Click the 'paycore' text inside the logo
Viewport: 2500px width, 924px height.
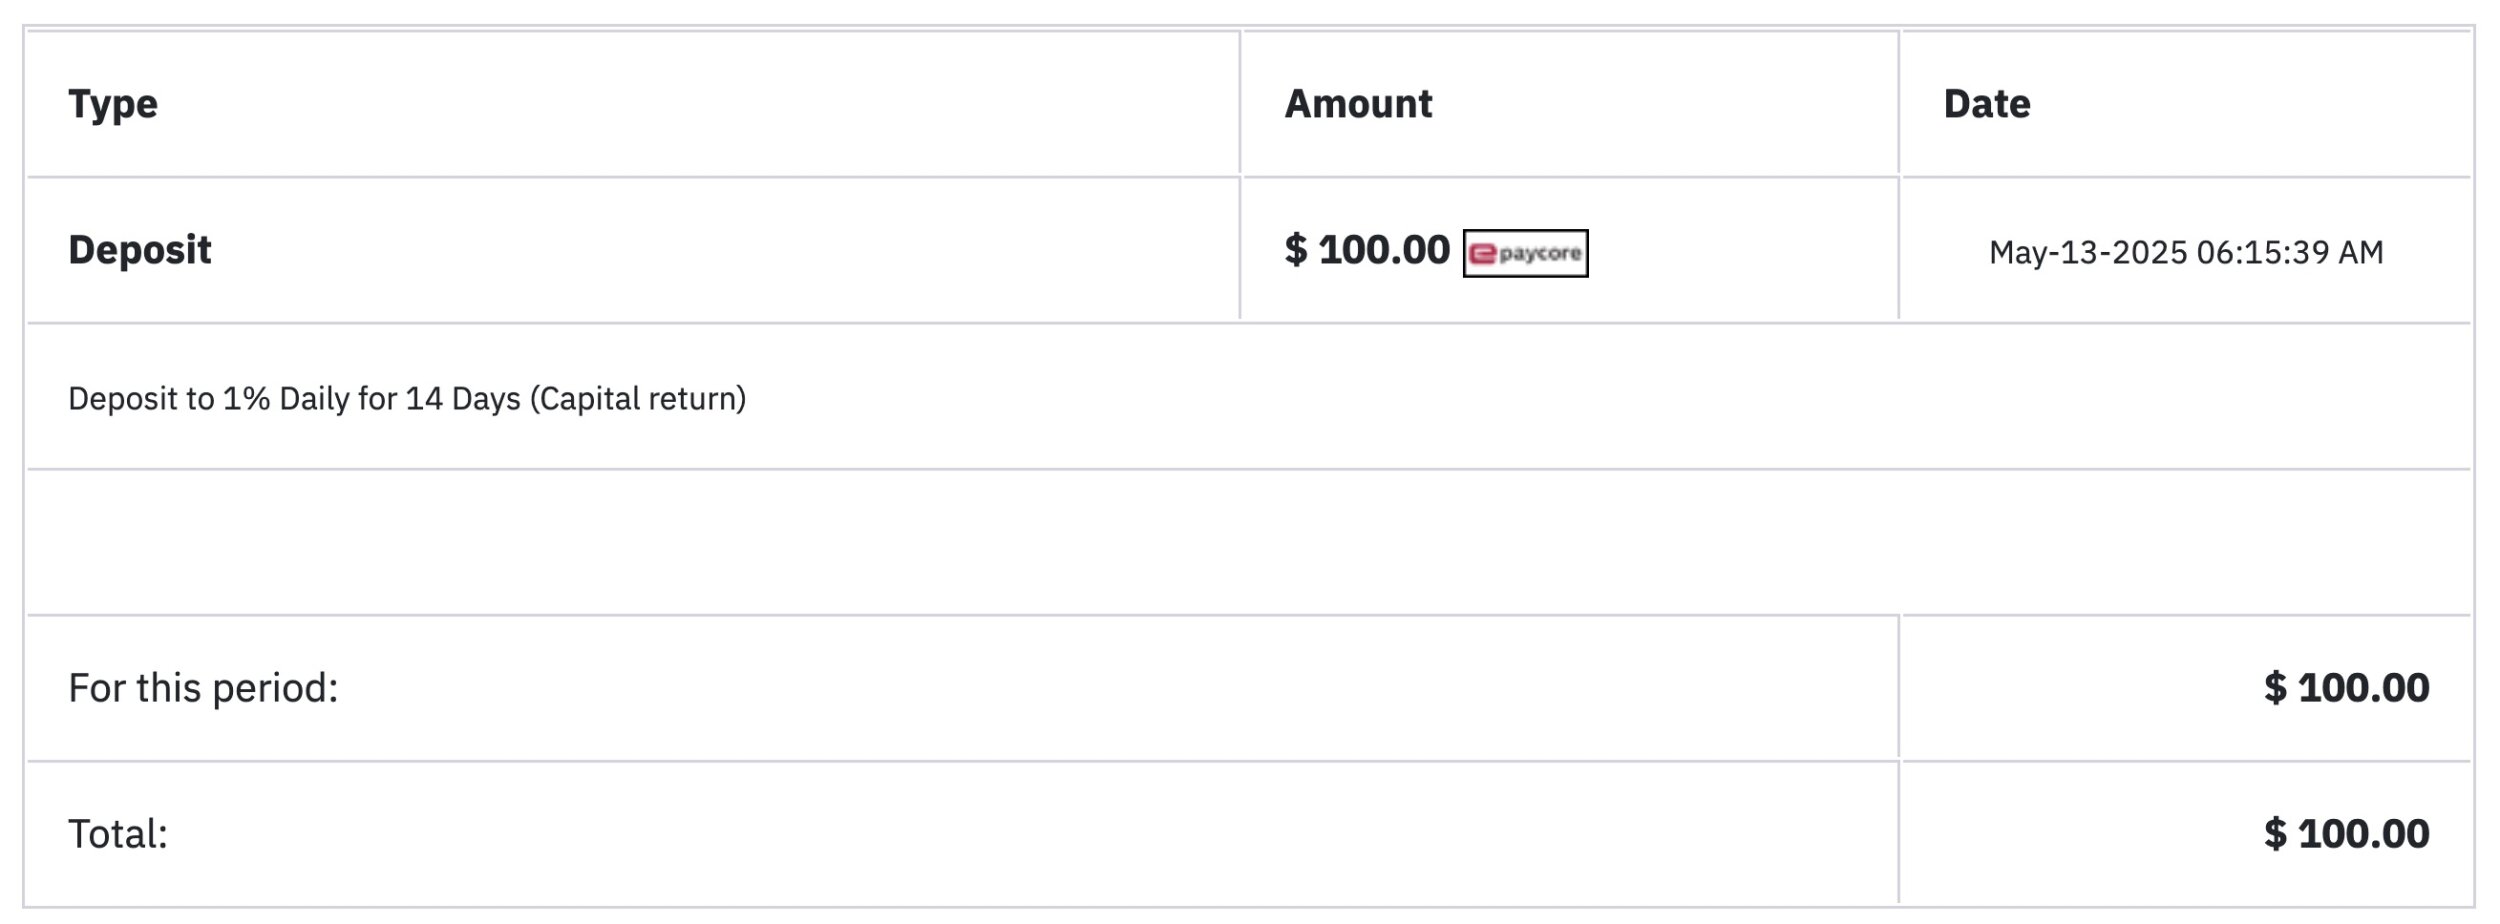[1540, 254]
